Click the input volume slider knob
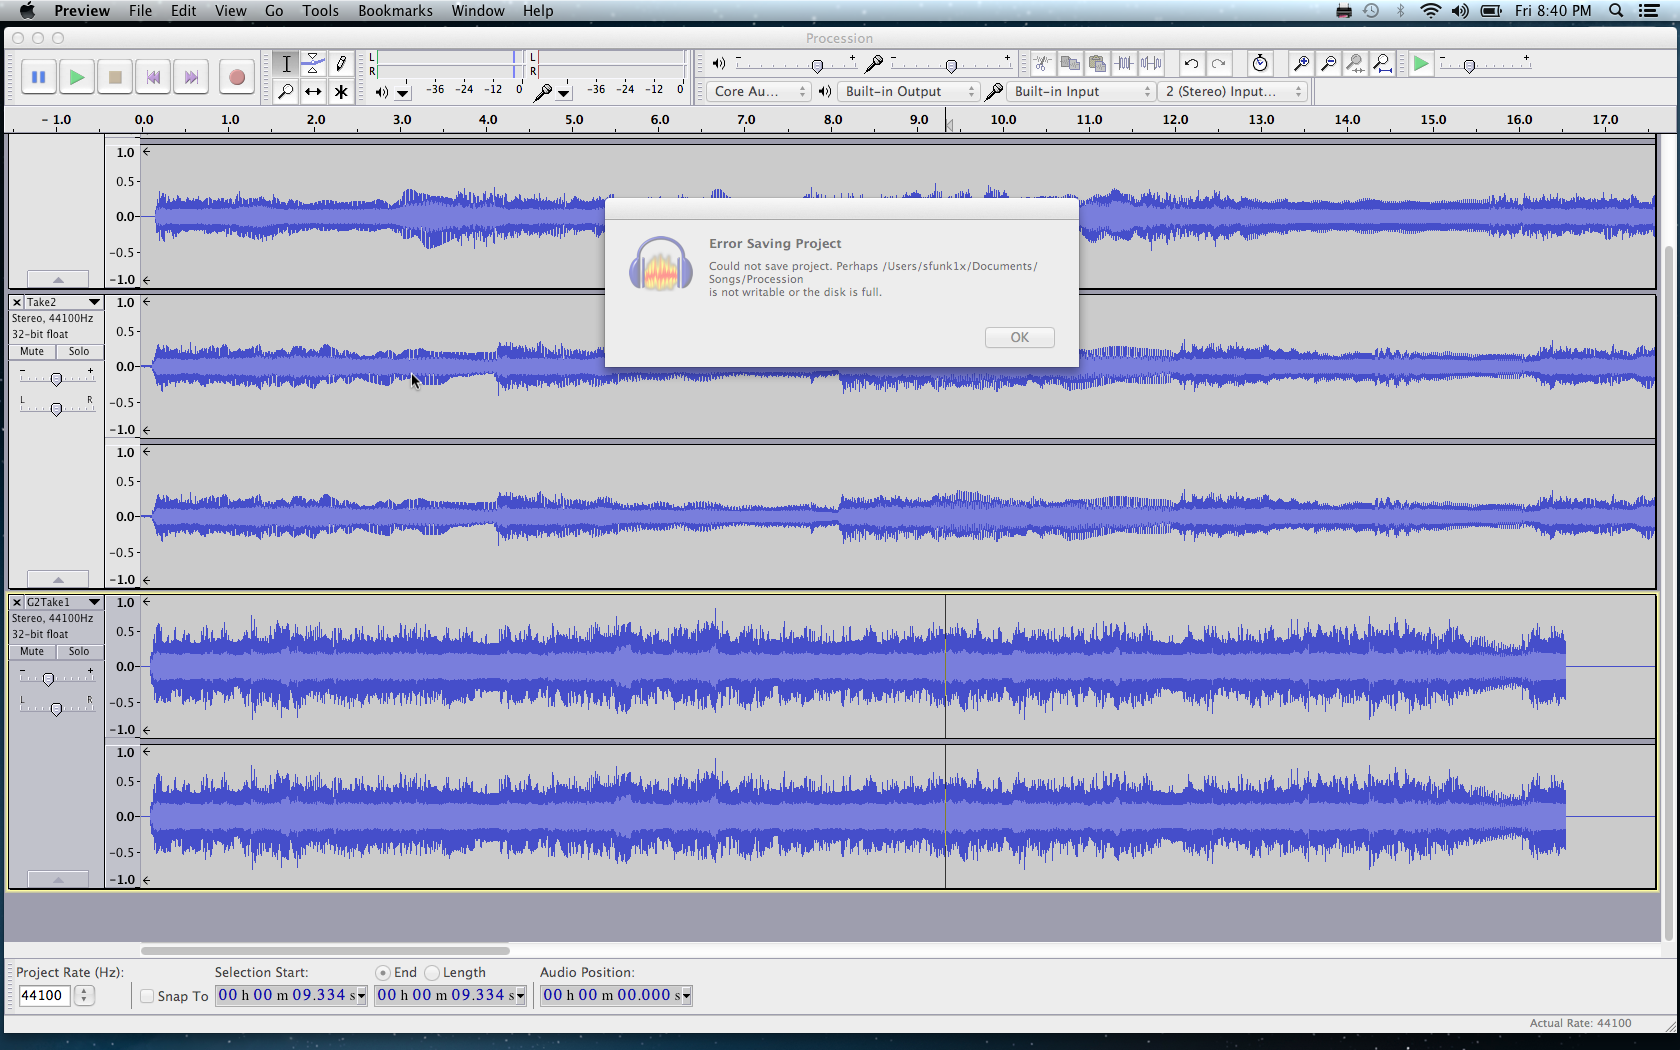 pyautogui.click(x=951, y=66)
